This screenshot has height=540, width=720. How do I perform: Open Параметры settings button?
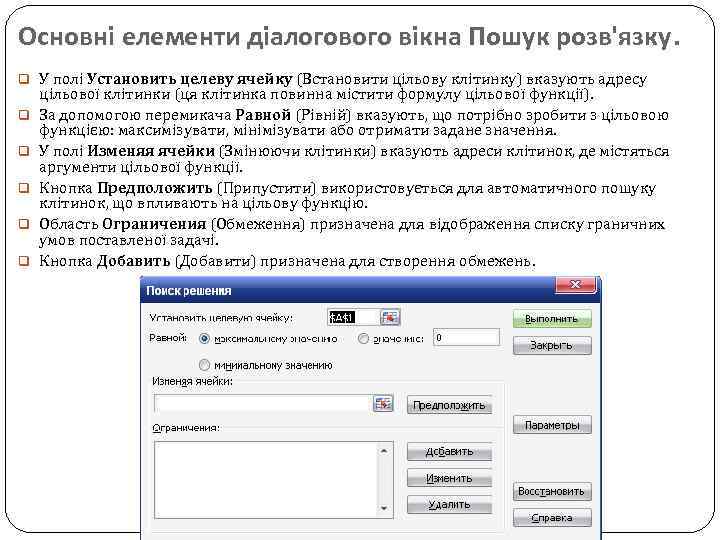(552, 425)
